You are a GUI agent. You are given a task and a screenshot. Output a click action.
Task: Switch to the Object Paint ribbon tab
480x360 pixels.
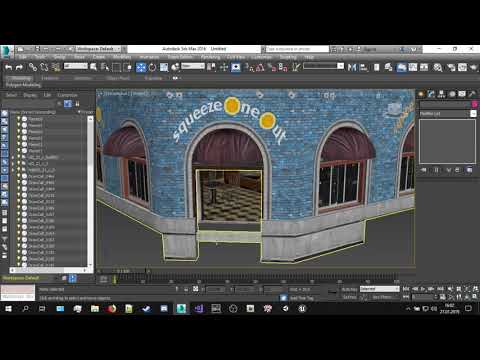tap(118, 78)
